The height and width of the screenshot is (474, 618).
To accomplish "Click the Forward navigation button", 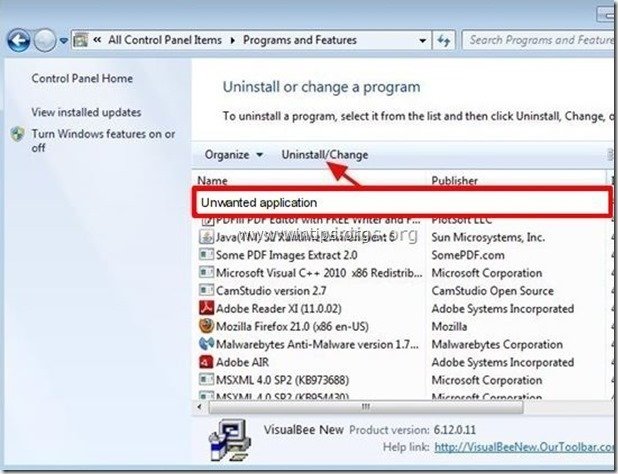I will coord(45,41).
